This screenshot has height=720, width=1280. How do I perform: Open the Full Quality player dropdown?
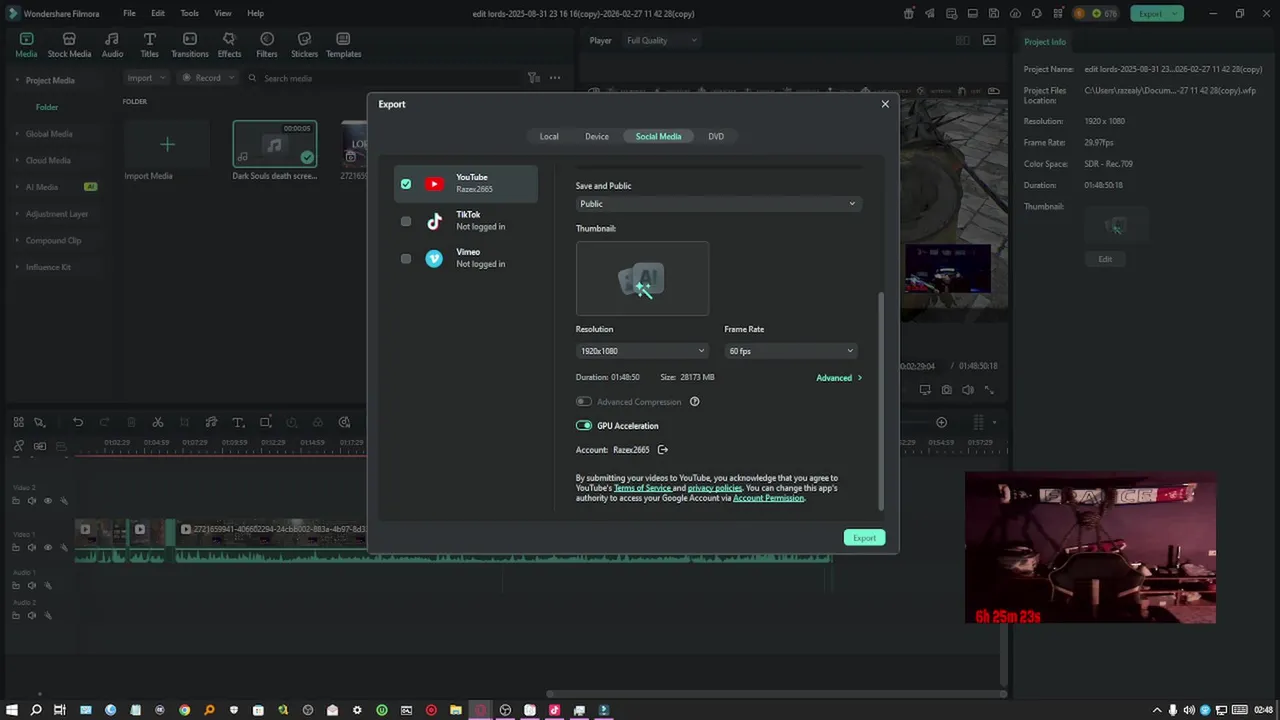point(661,41)
